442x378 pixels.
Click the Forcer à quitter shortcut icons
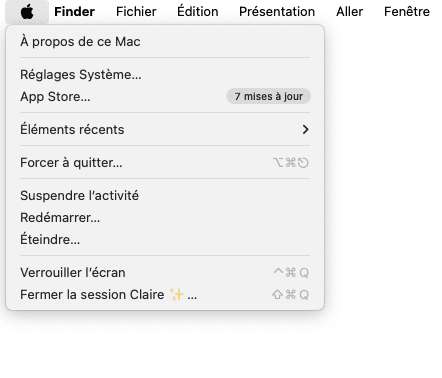point(291,163)
